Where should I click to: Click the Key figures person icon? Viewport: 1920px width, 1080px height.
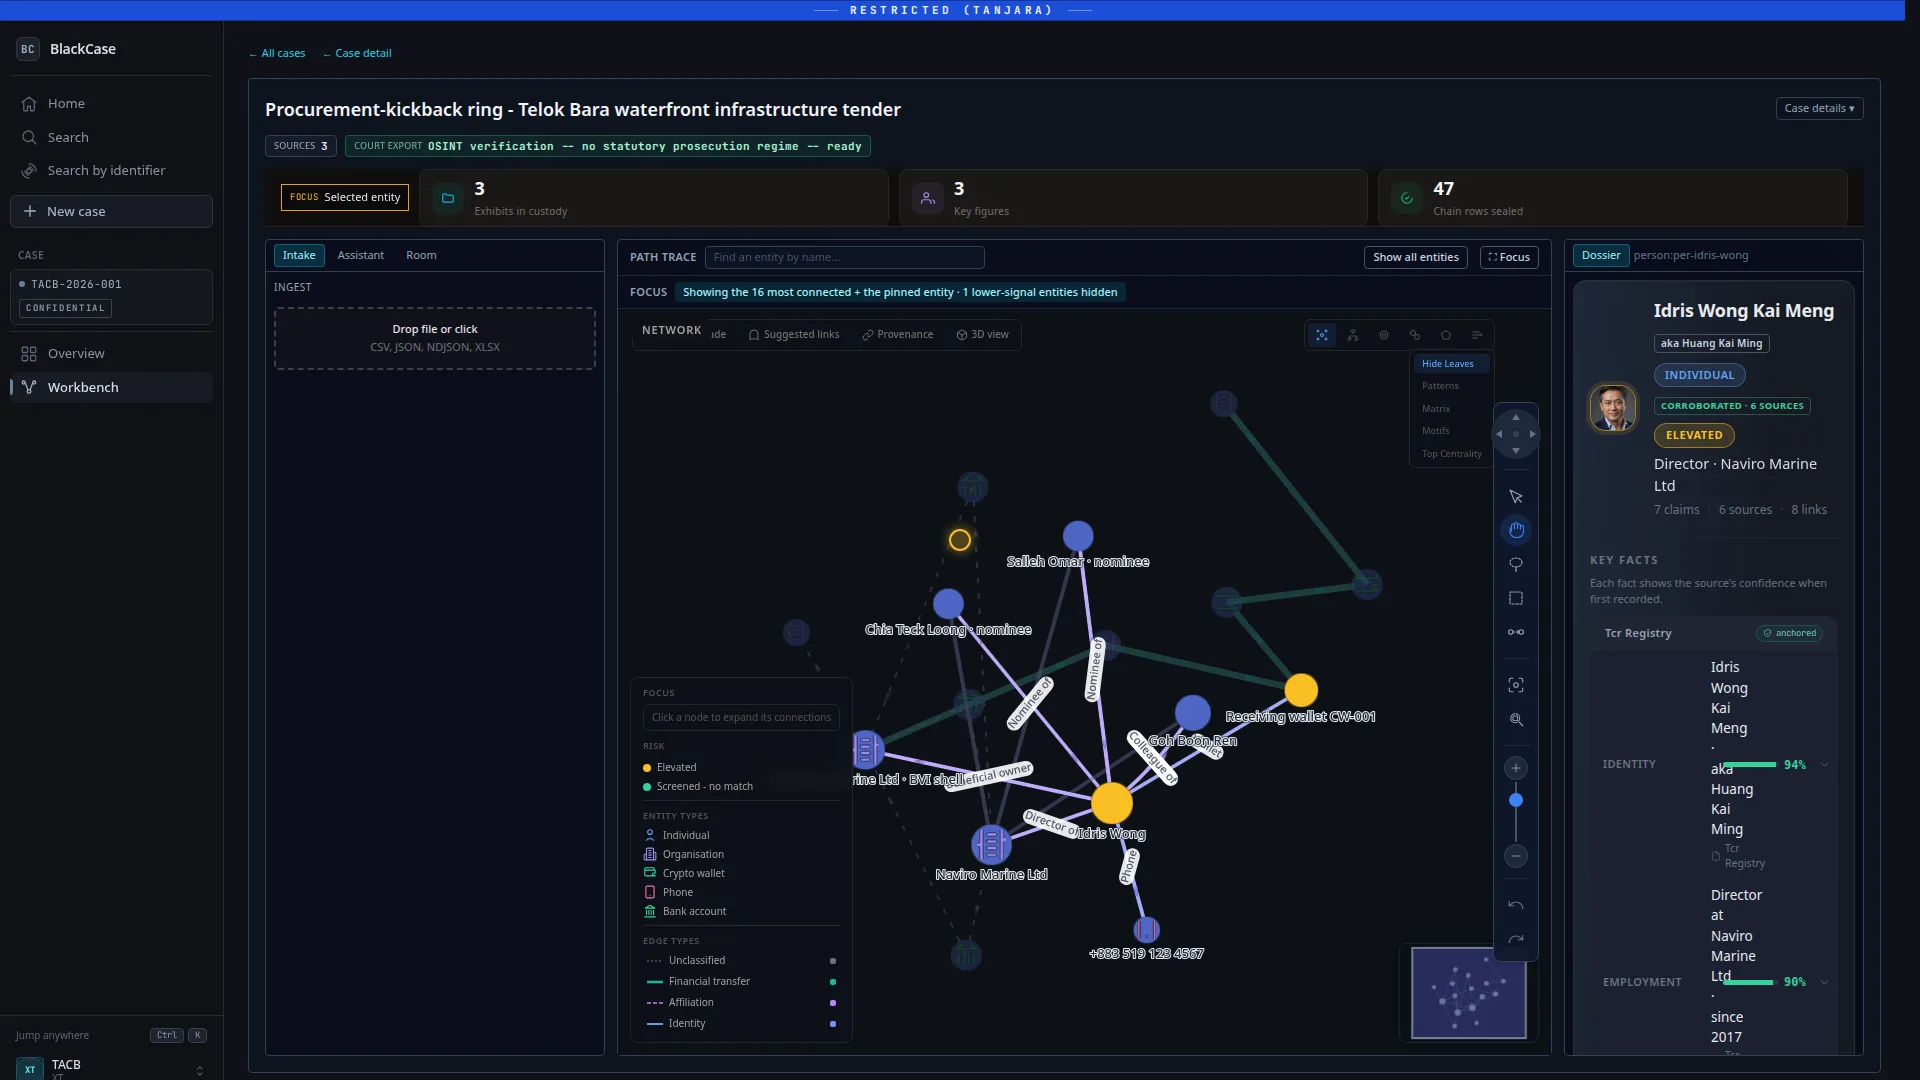[x=928, y=198]
